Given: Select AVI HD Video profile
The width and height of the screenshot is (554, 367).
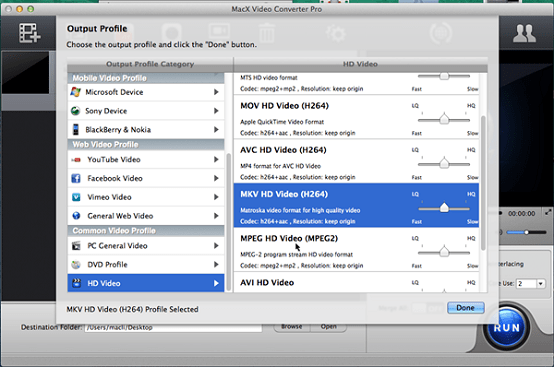Looking at the screenshot, I should [356, 282].
